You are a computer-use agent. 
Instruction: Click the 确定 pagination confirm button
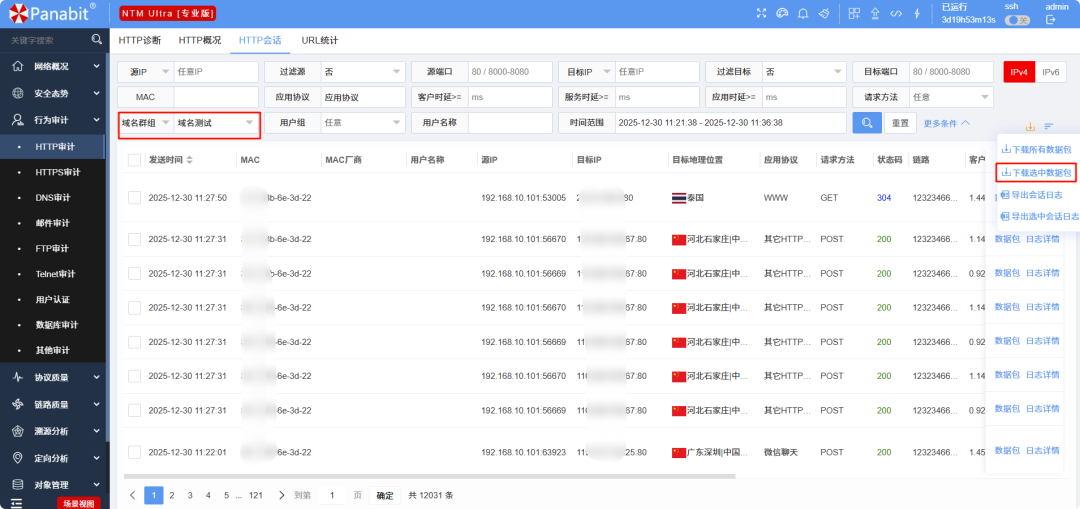385,495
